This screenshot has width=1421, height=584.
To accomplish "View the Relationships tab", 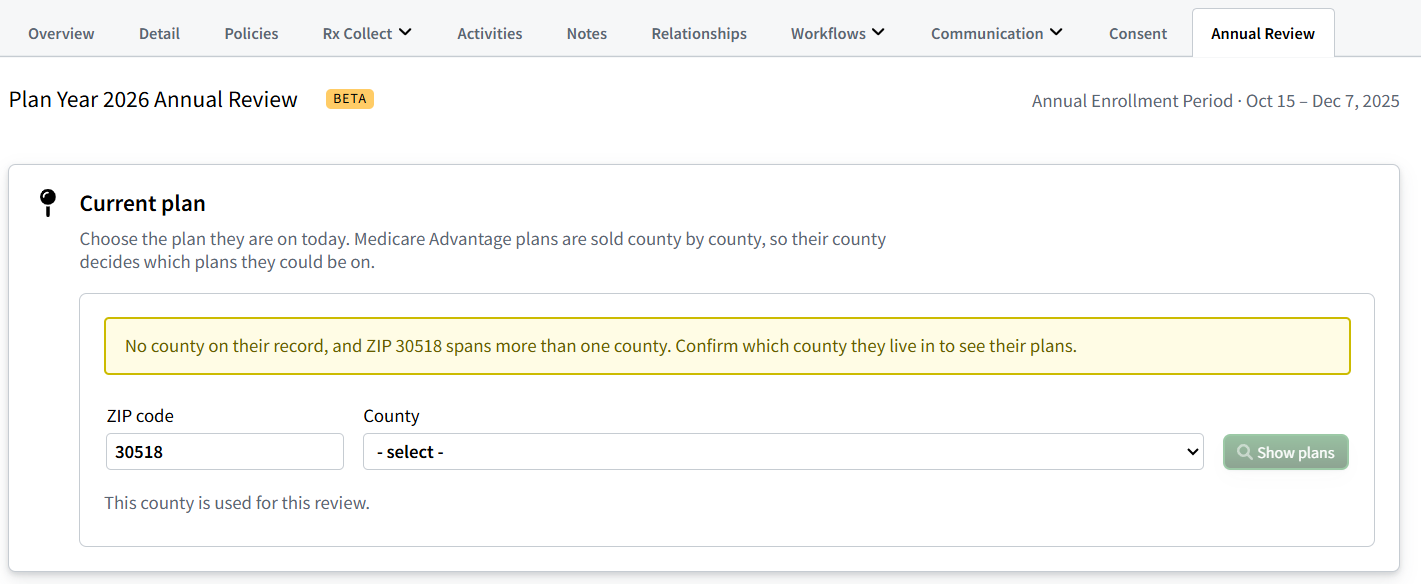I will click(x=699, y=33).
